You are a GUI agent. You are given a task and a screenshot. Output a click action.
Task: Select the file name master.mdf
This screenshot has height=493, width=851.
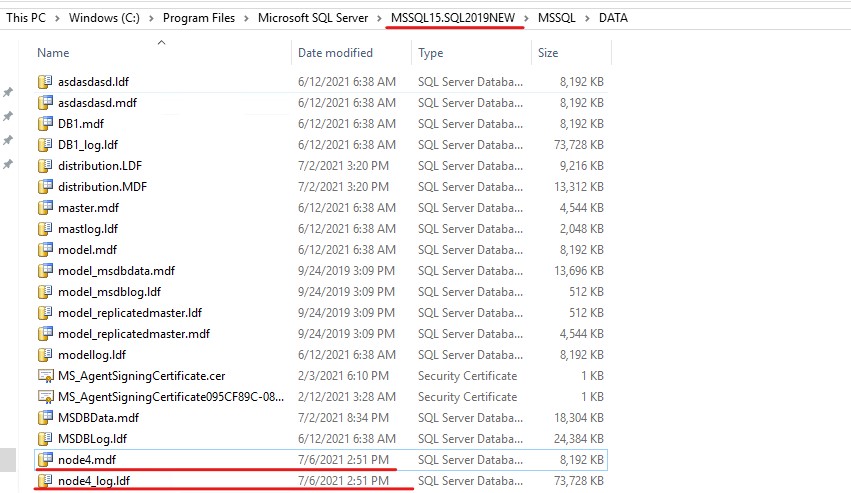tap(88, 208)
